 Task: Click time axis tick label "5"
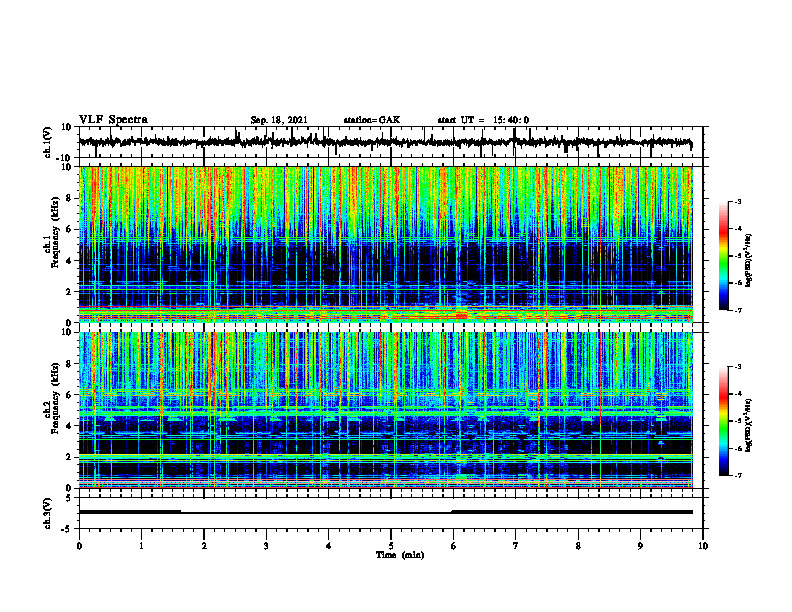tap(391, 546)
